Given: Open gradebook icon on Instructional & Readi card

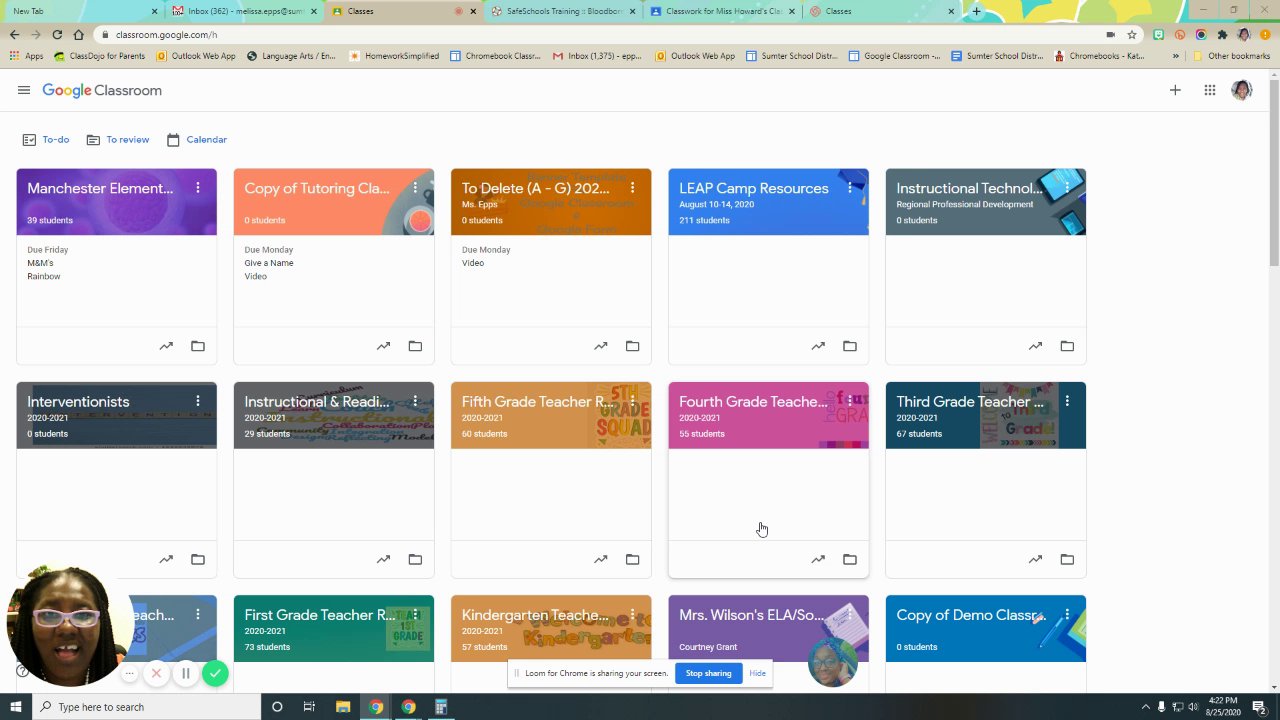Looking at the screenshot, I should click(383, 559).
